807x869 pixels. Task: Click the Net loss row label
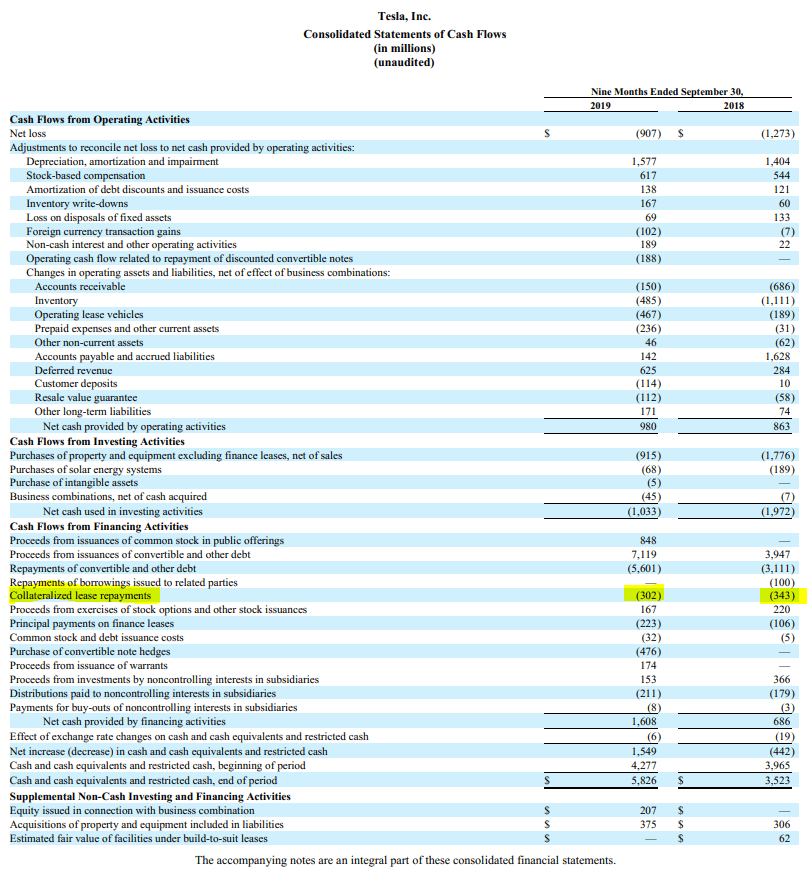click(28, 133)
